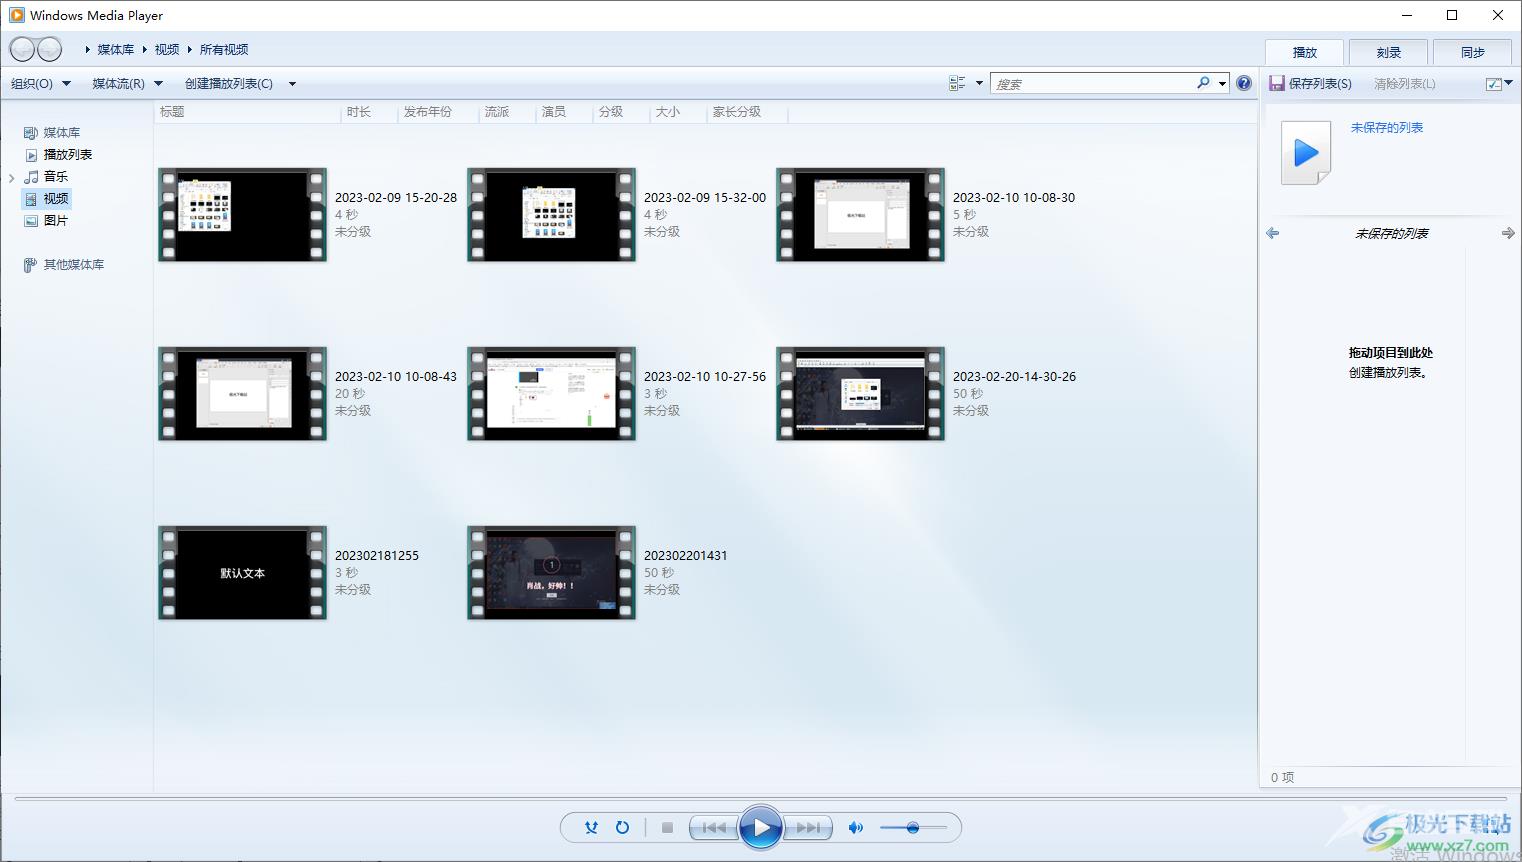1522x862 pixels.
Task: Click the view options icon
Action: (957, 83)
